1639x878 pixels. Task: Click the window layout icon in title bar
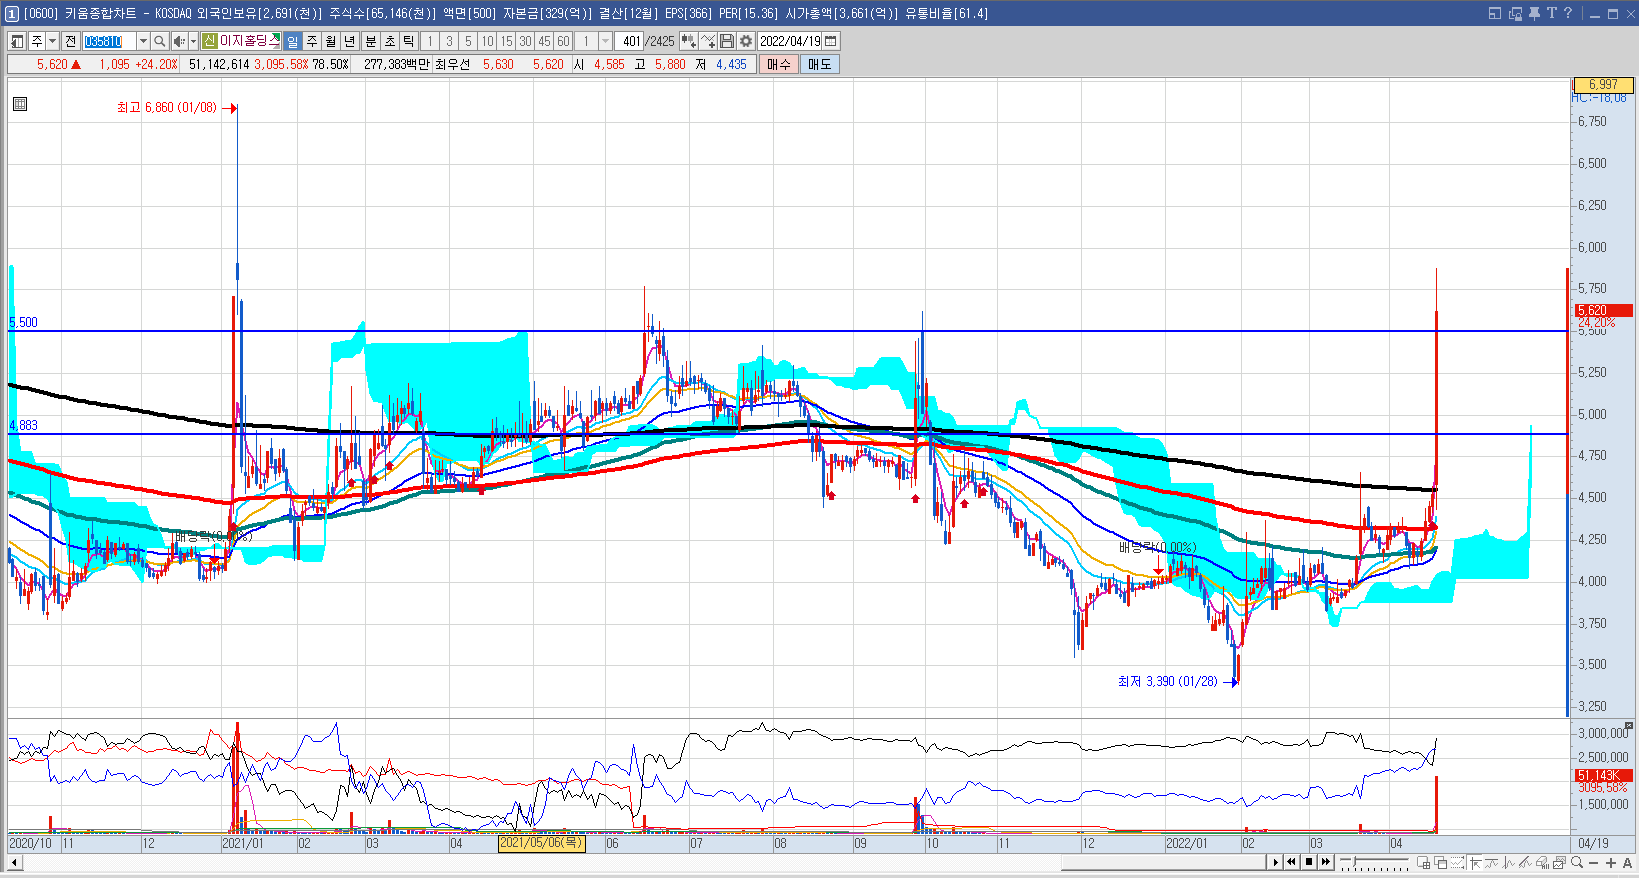pos(1495,13)
